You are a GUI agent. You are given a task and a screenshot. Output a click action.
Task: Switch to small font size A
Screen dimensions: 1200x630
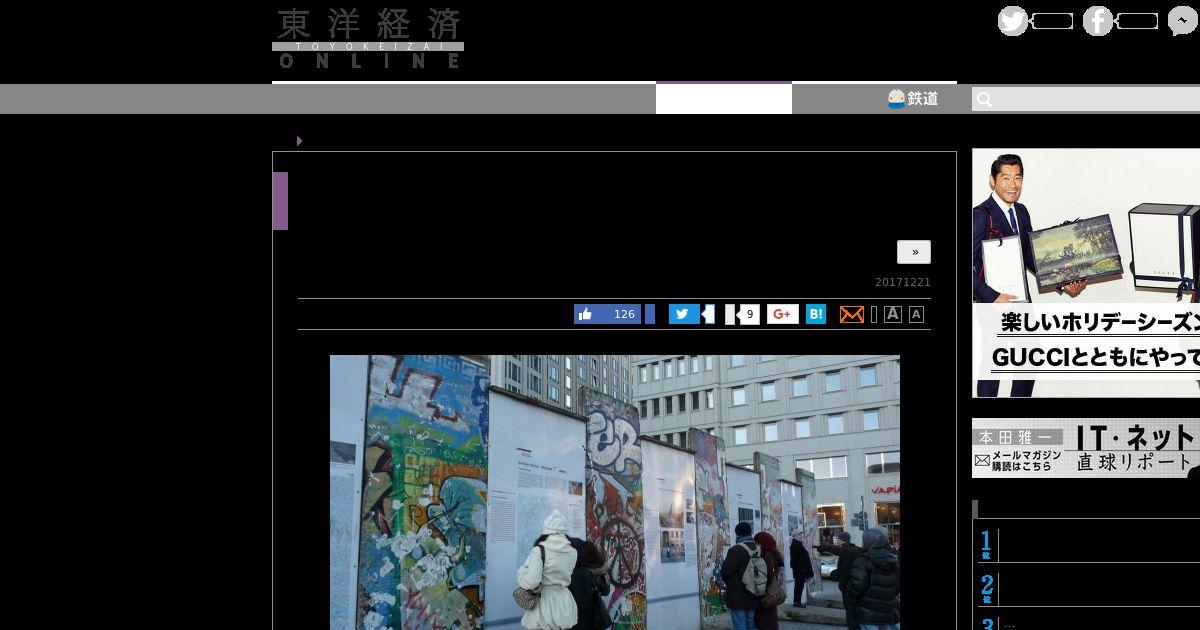916,314
